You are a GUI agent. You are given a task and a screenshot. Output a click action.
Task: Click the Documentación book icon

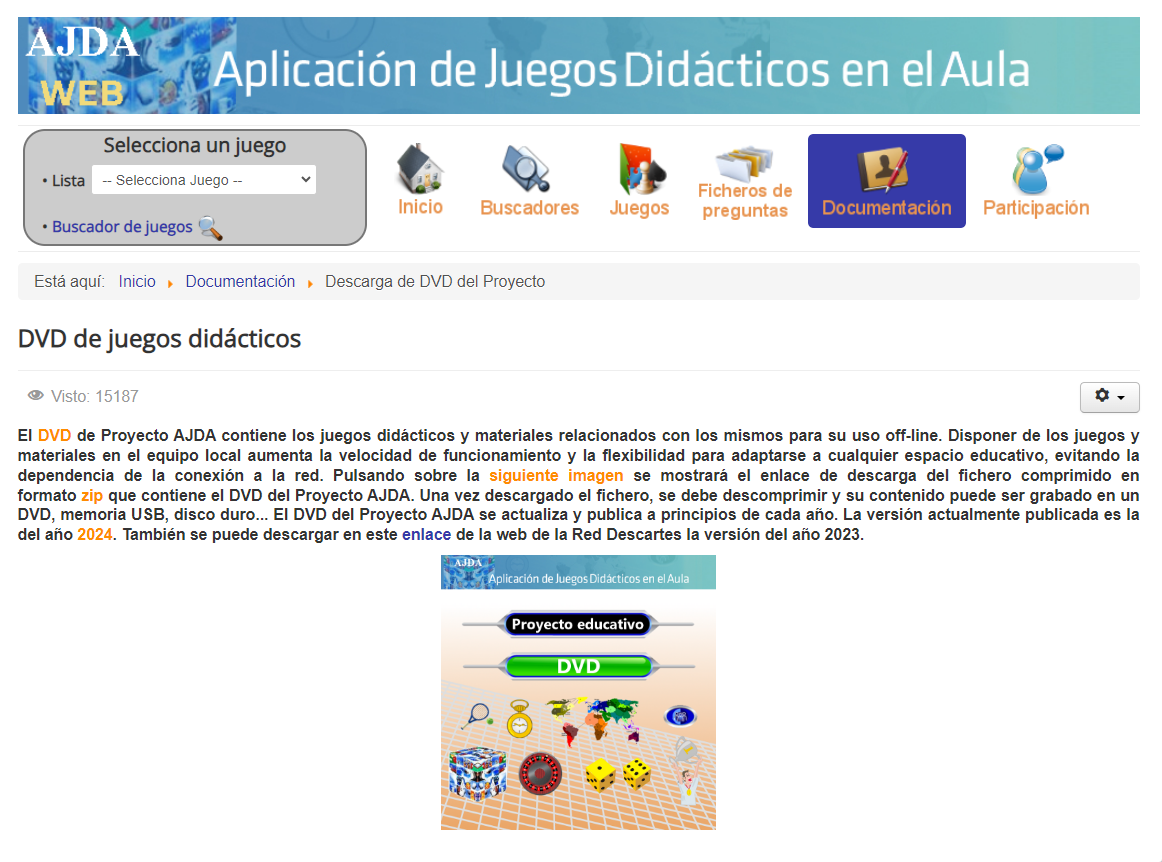pos(885,168)
